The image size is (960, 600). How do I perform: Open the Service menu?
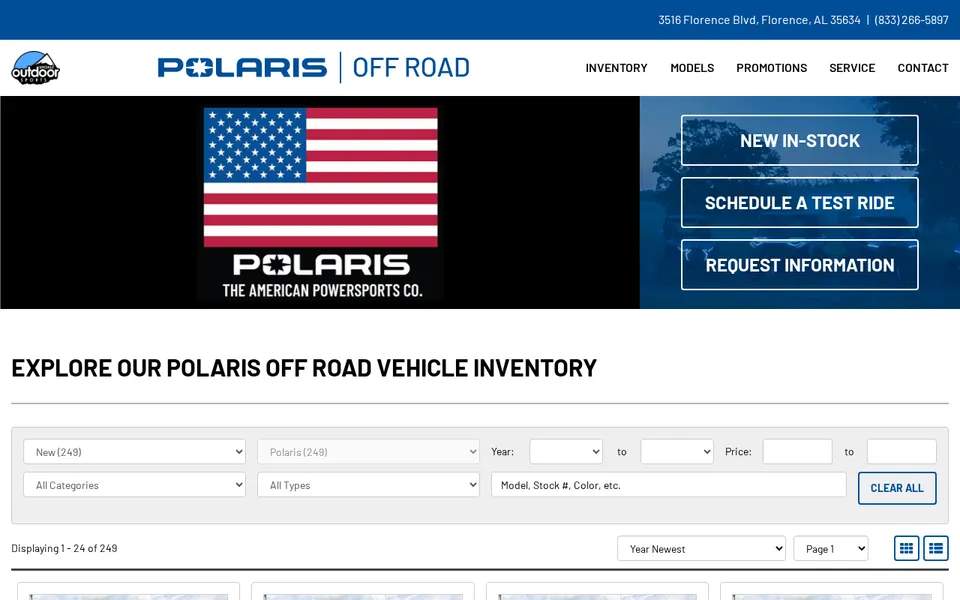[x=852, y=68]
